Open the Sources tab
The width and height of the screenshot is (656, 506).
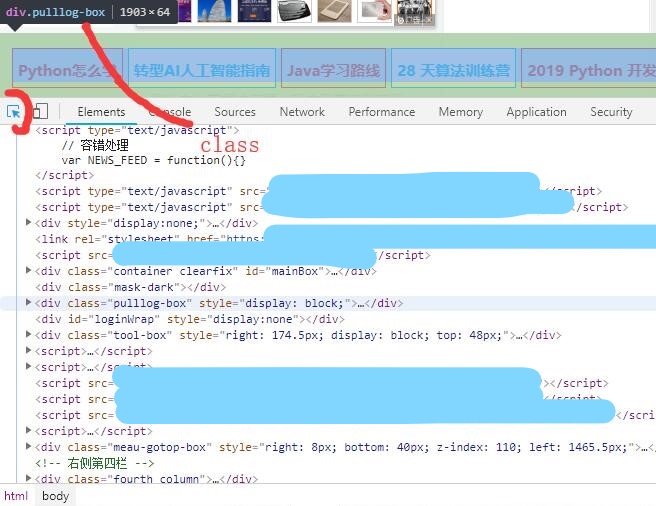[235, 112]
